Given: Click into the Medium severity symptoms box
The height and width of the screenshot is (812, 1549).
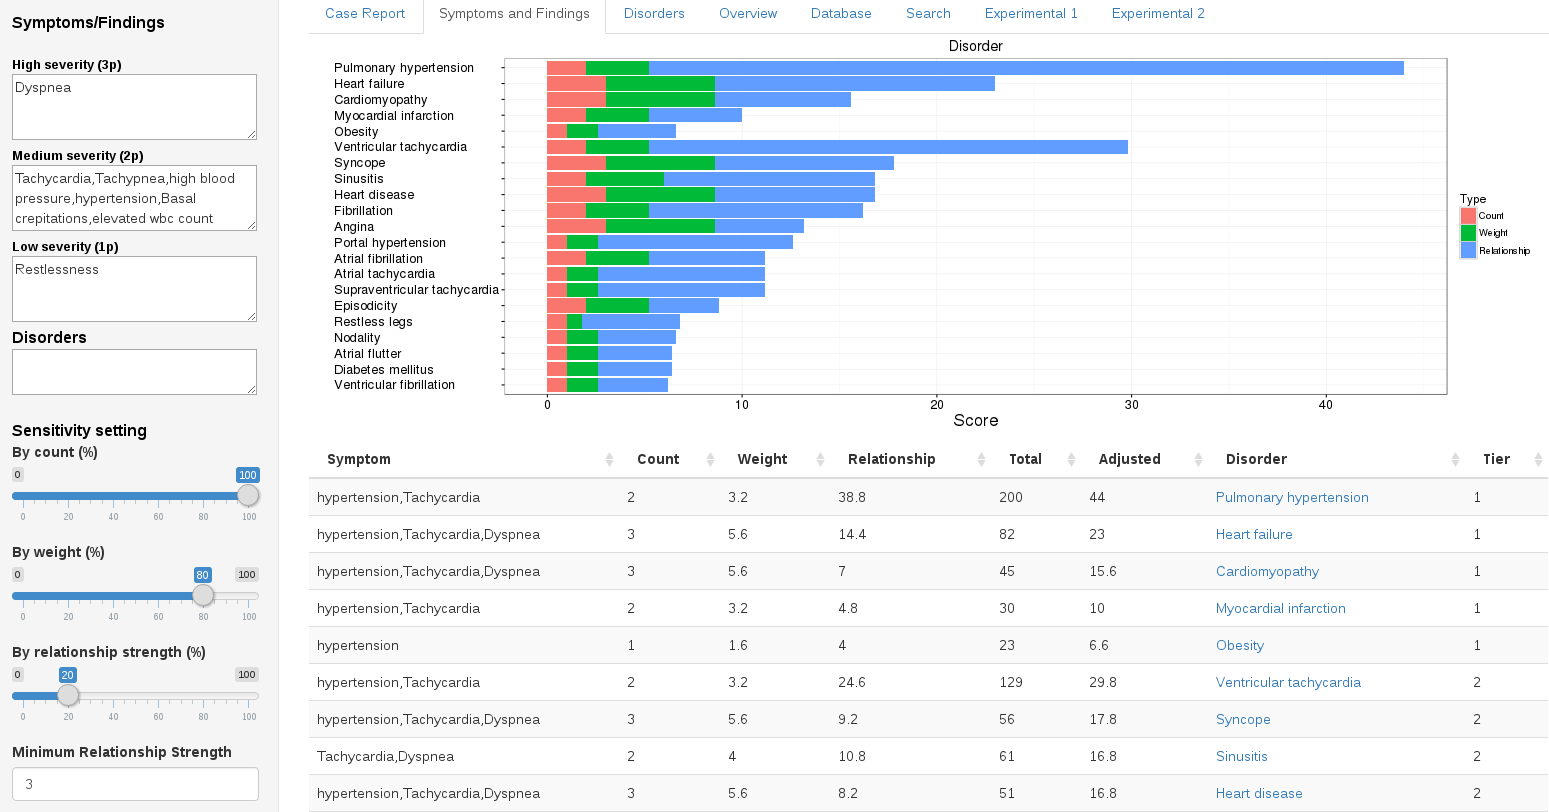Looking at the screenshot, I should (x=134, y=198).
